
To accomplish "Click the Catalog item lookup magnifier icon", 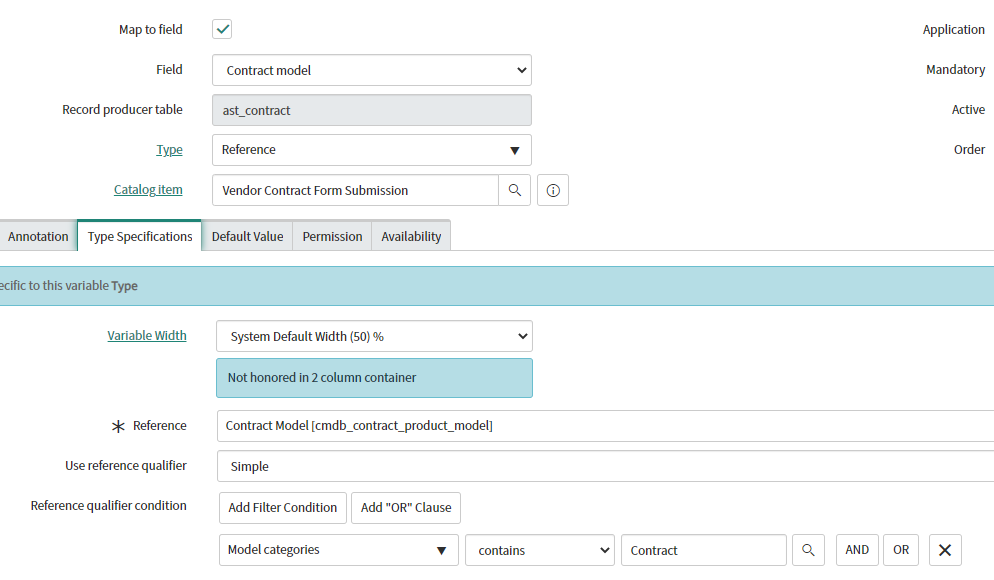I will [514, 190].
